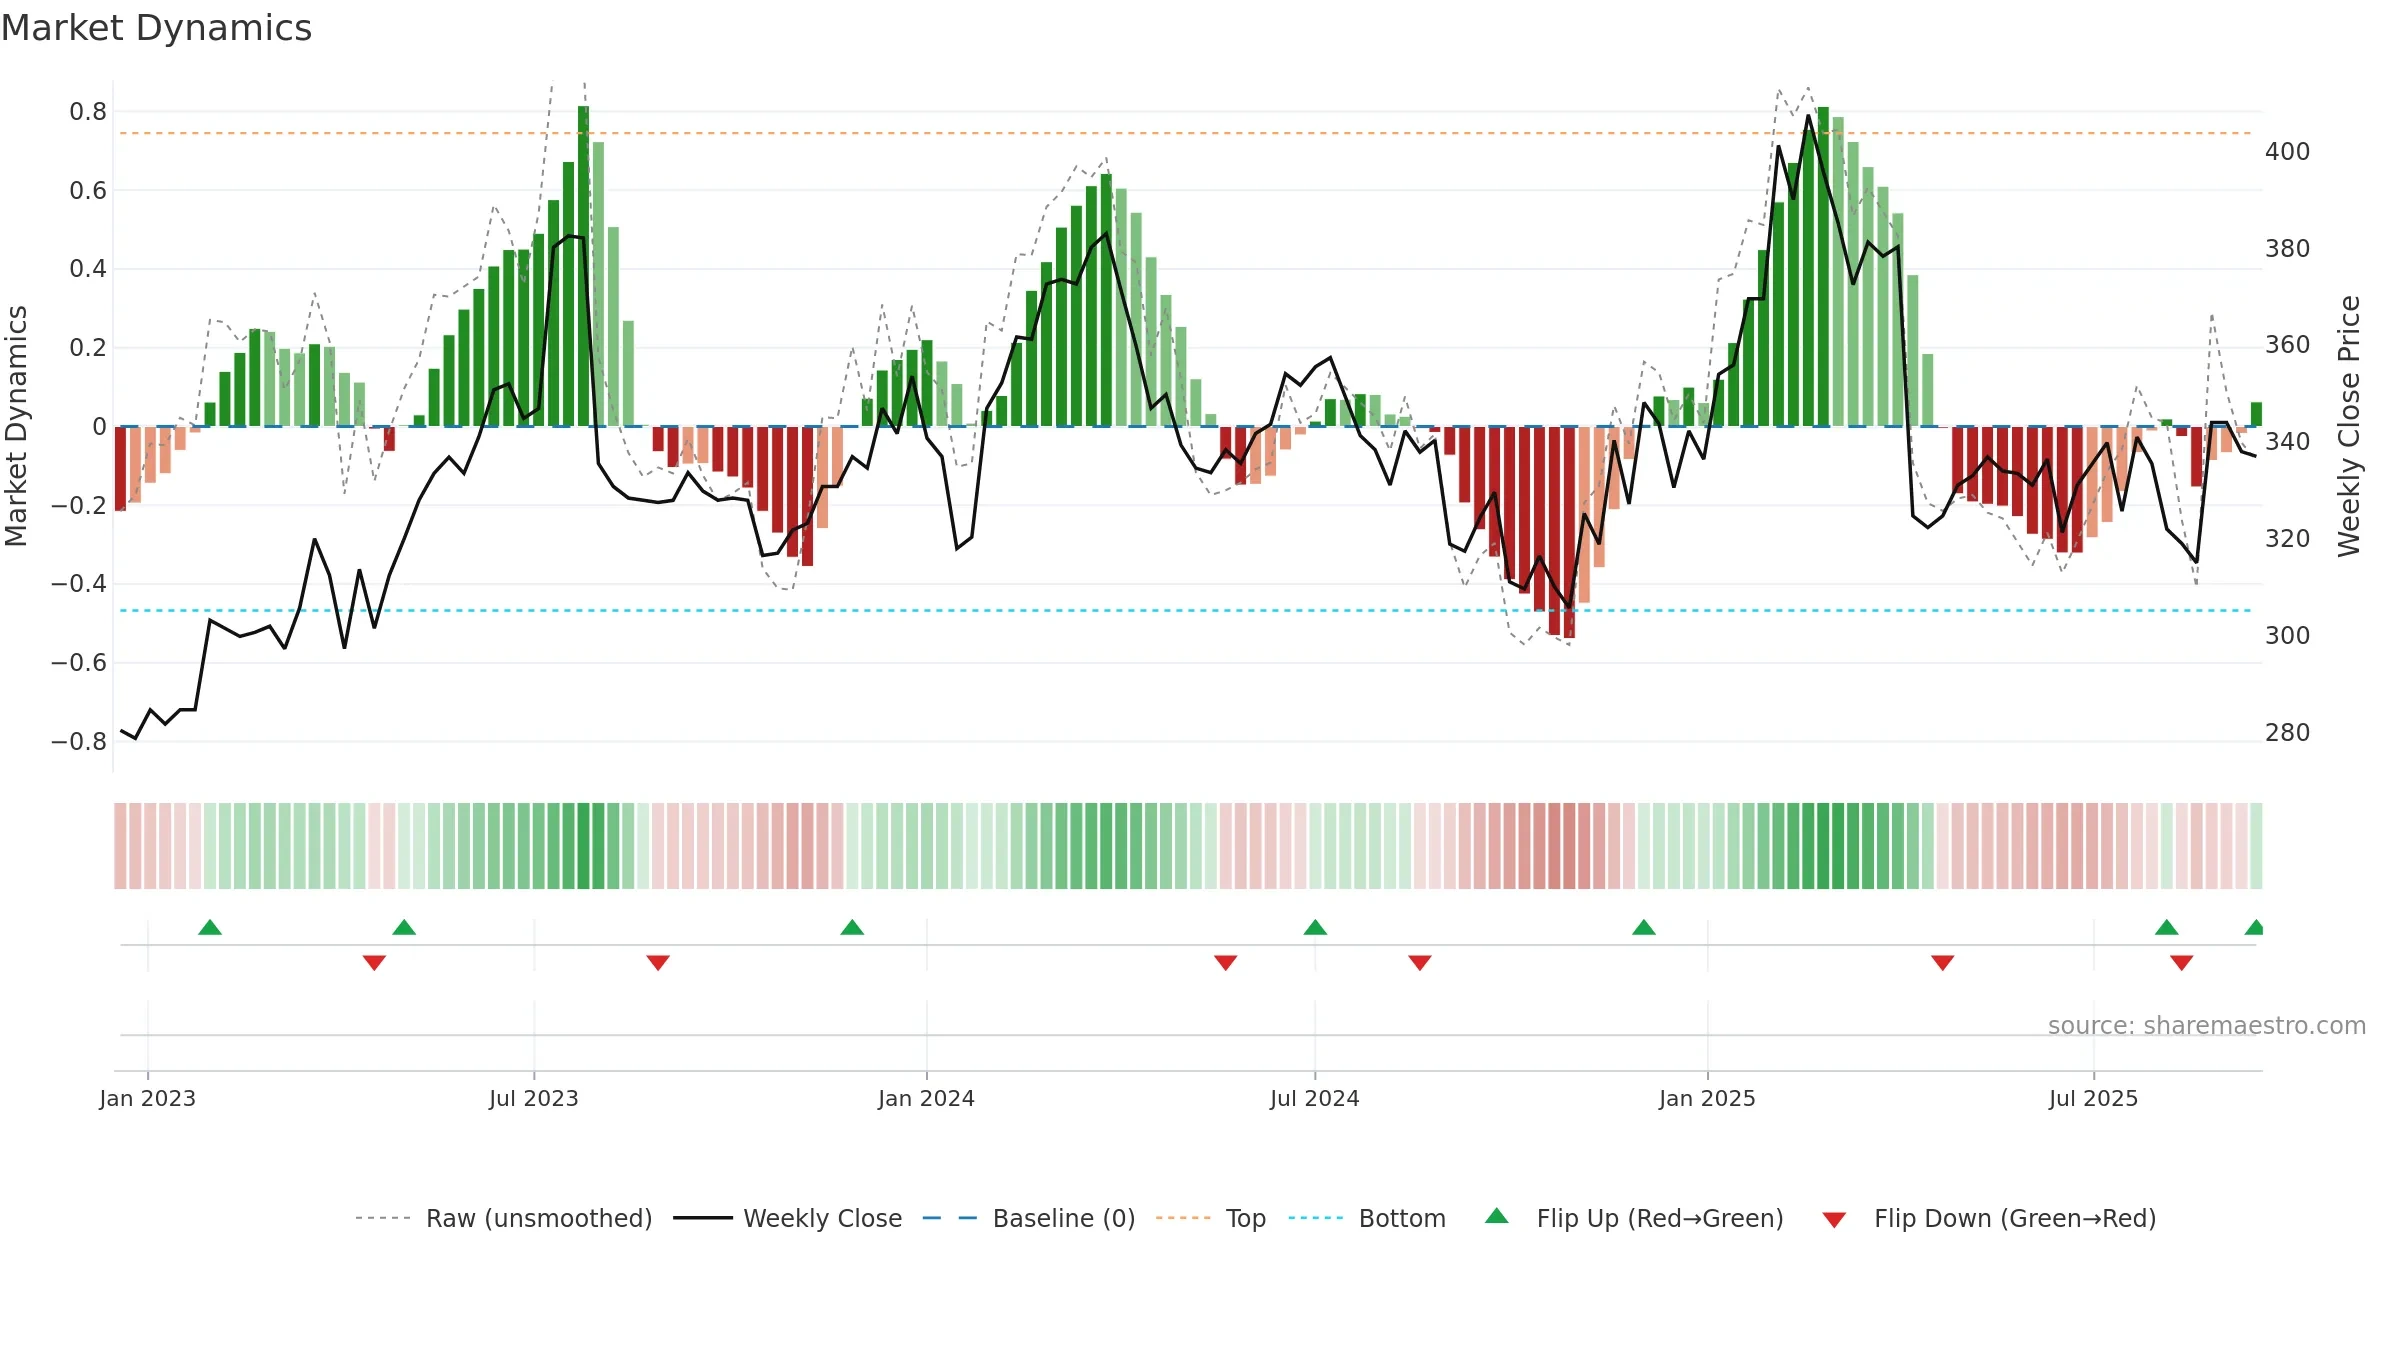The width and height of the screenshot is (2400, 1350).
Task: Select the flip-up triangle around May 2023
Action: 404,928
